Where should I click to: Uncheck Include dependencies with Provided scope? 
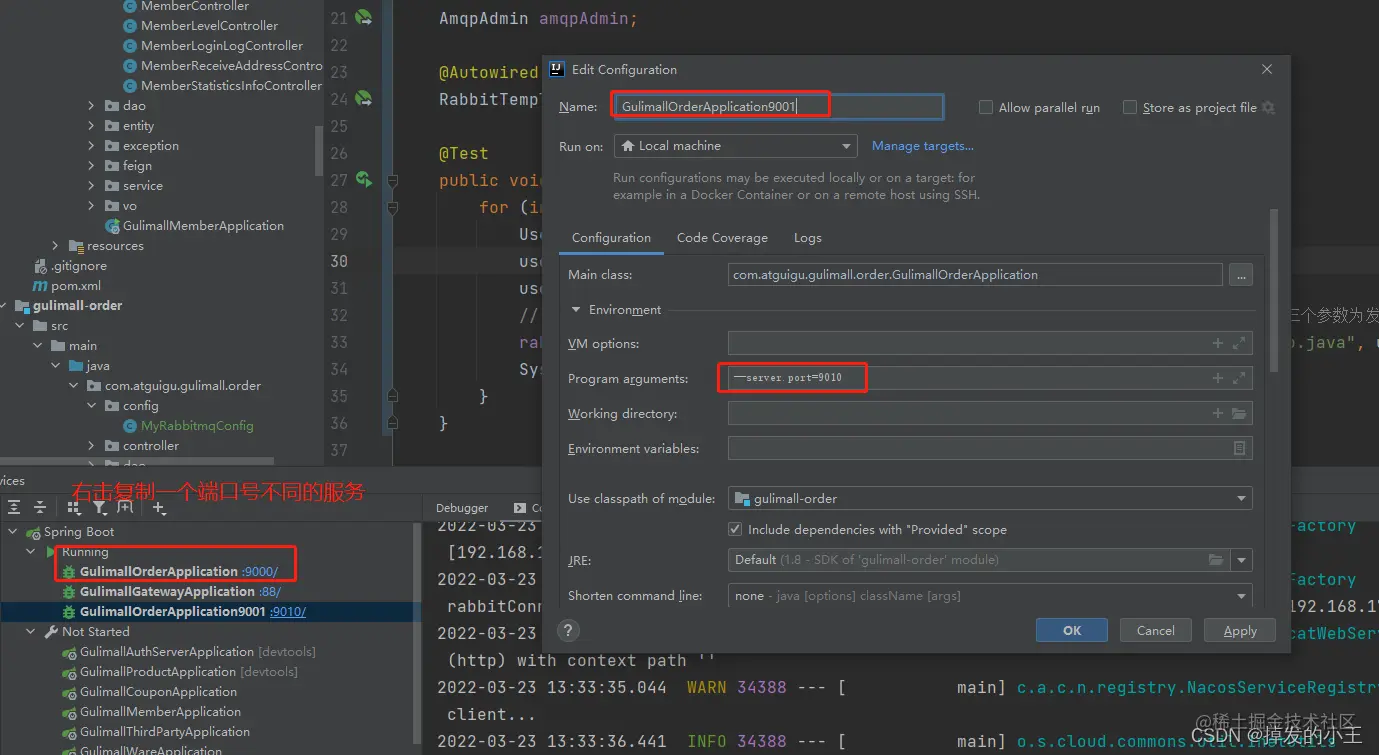tap(736, 529)
